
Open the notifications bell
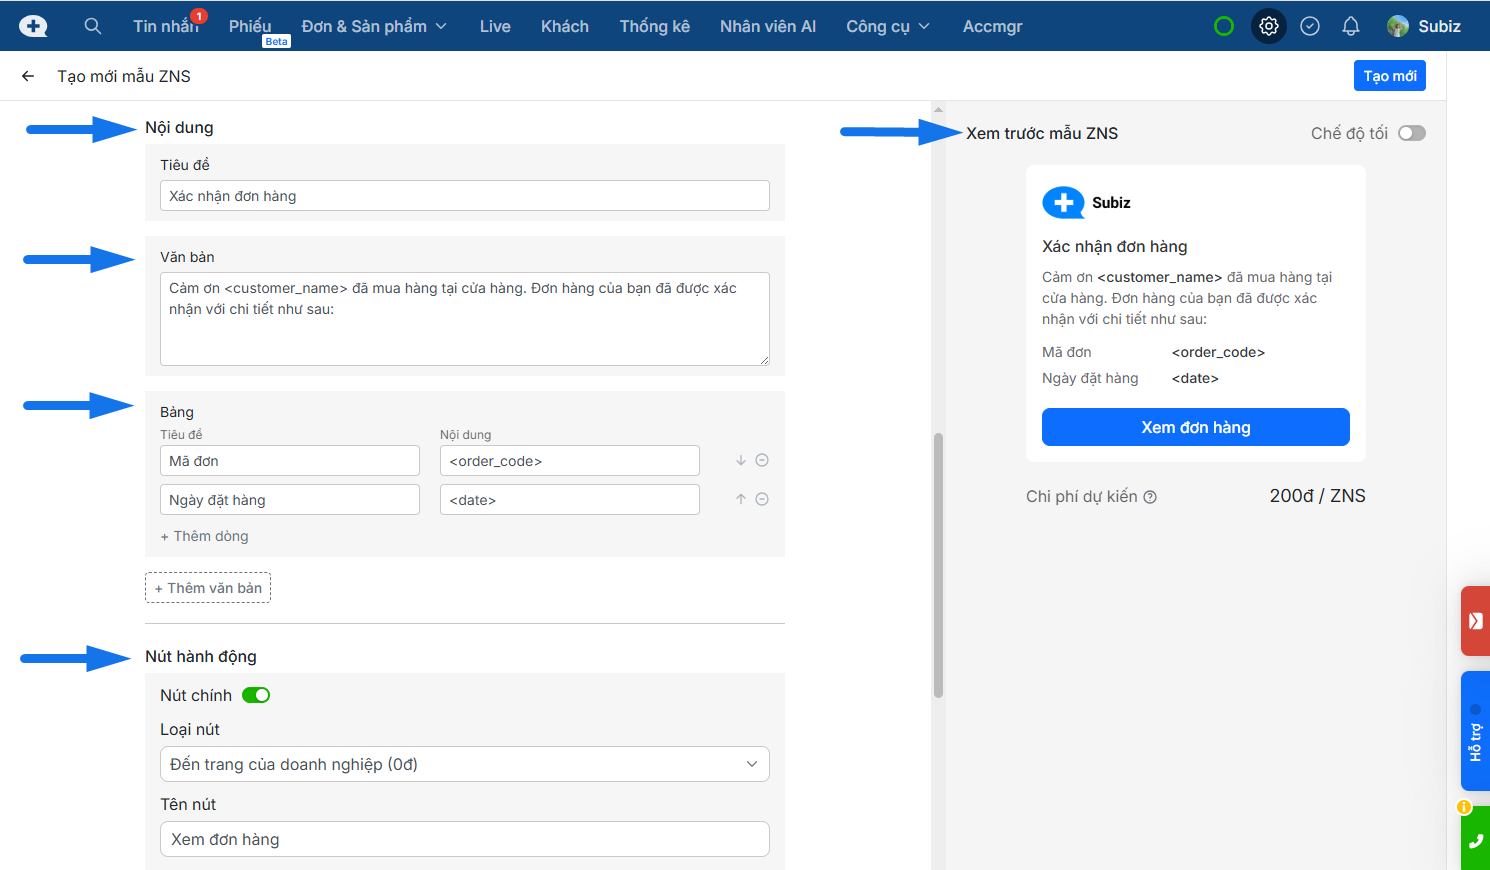pos(1350,26)
